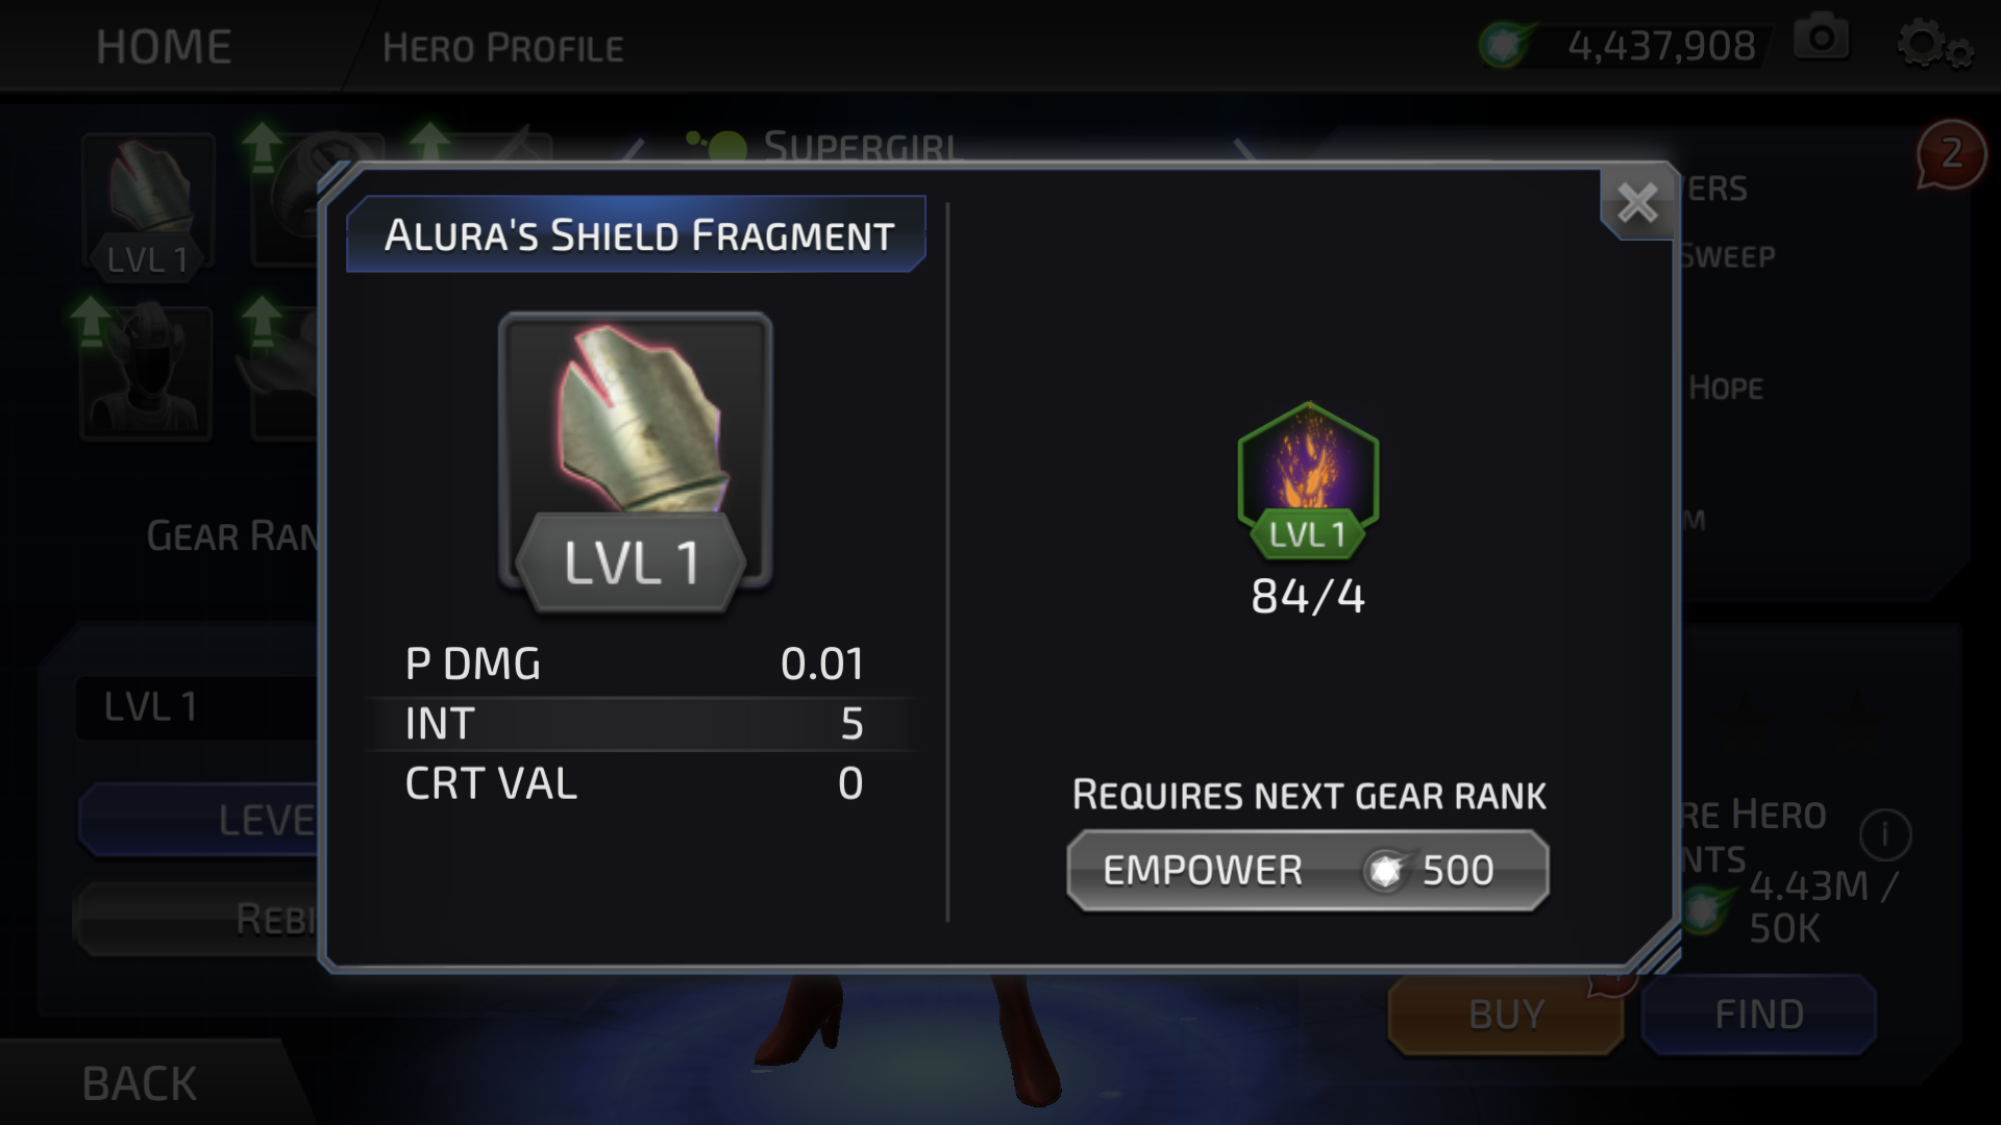
Task: Go to the HOME tab
Action: [164, 47]
